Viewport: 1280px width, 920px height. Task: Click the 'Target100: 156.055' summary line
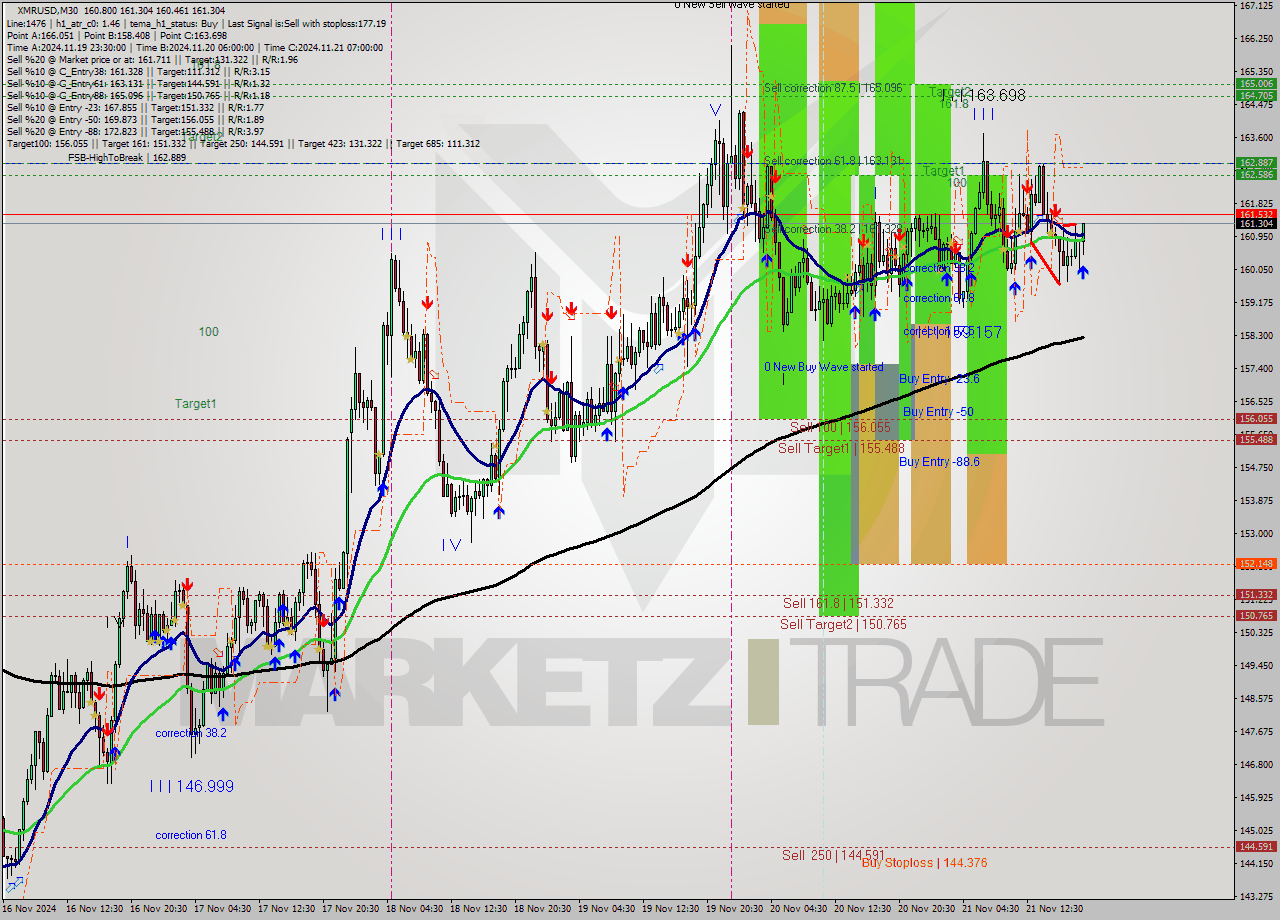click(x=243, y=143)
